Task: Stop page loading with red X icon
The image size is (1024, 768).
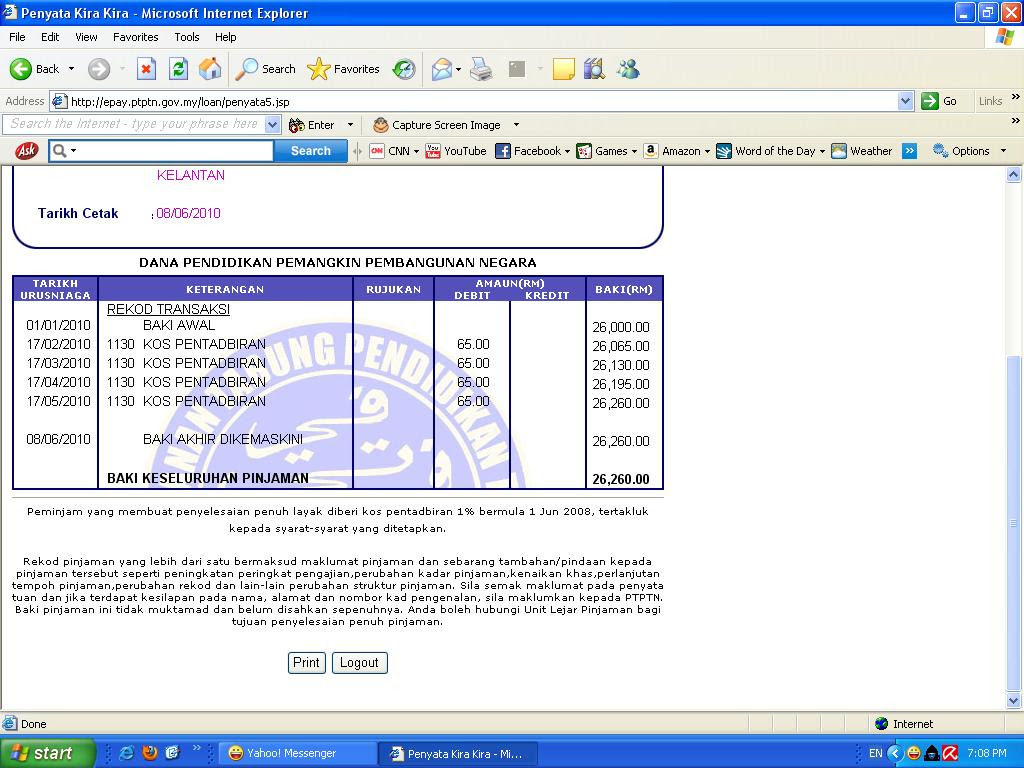Action: 146,69
